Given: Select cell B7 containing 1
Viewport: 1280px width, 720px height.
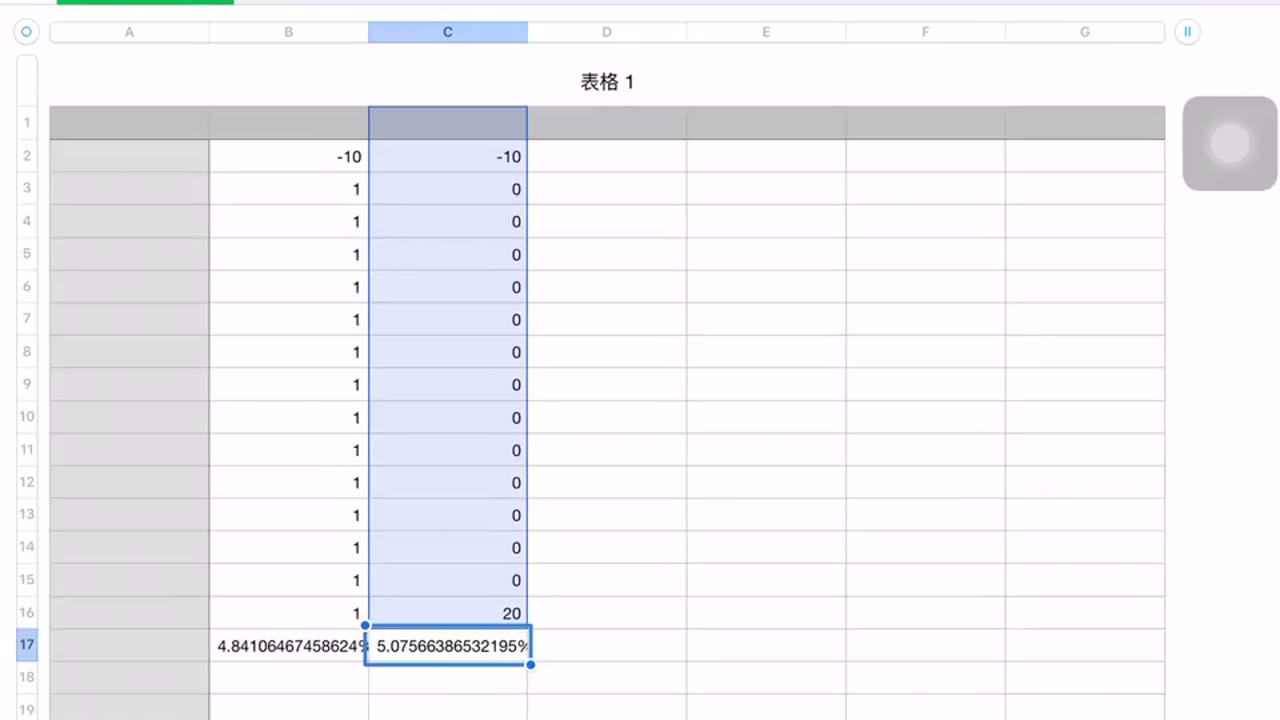Looking at the screenshot, I should [289, 319].
